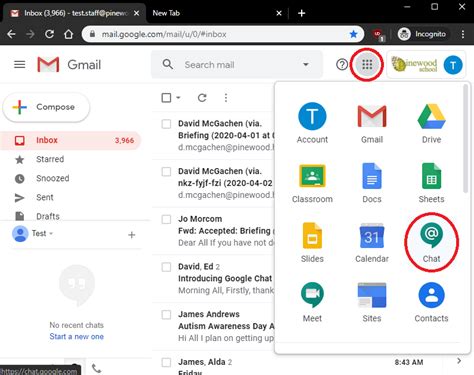
Task: Open Gmail support help icon
Action: coord(342,64)
